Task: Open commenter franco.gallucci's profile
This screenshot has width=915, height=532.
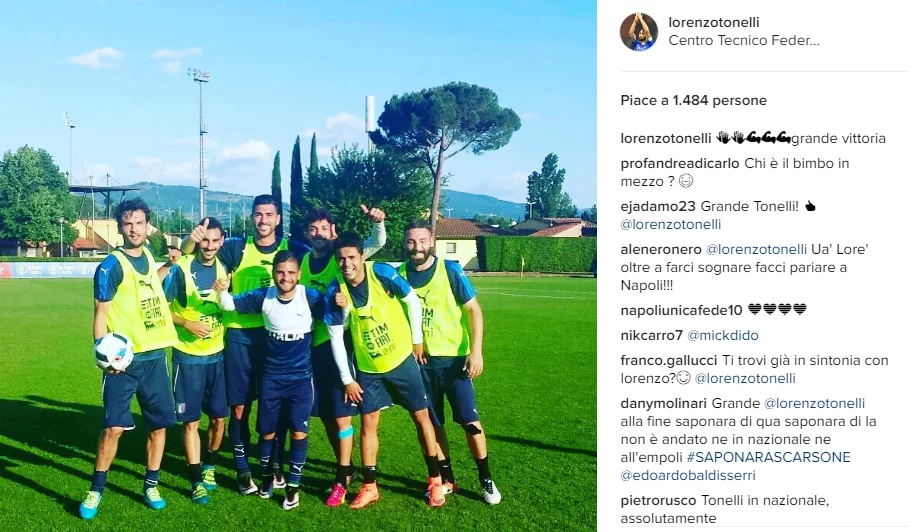Action: click(669, 360)
